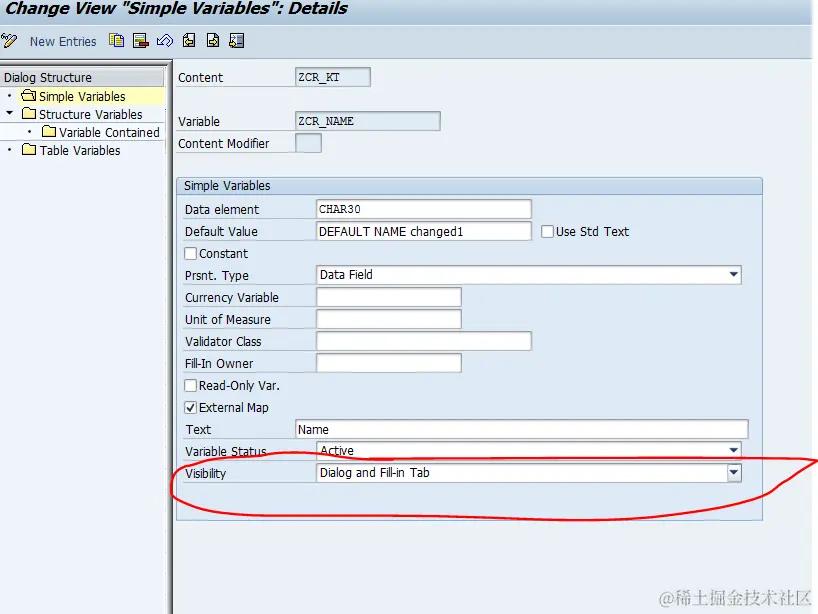Screen dimensions: 818x614
Task: Click the New Entries button
Action: (63, 41)
